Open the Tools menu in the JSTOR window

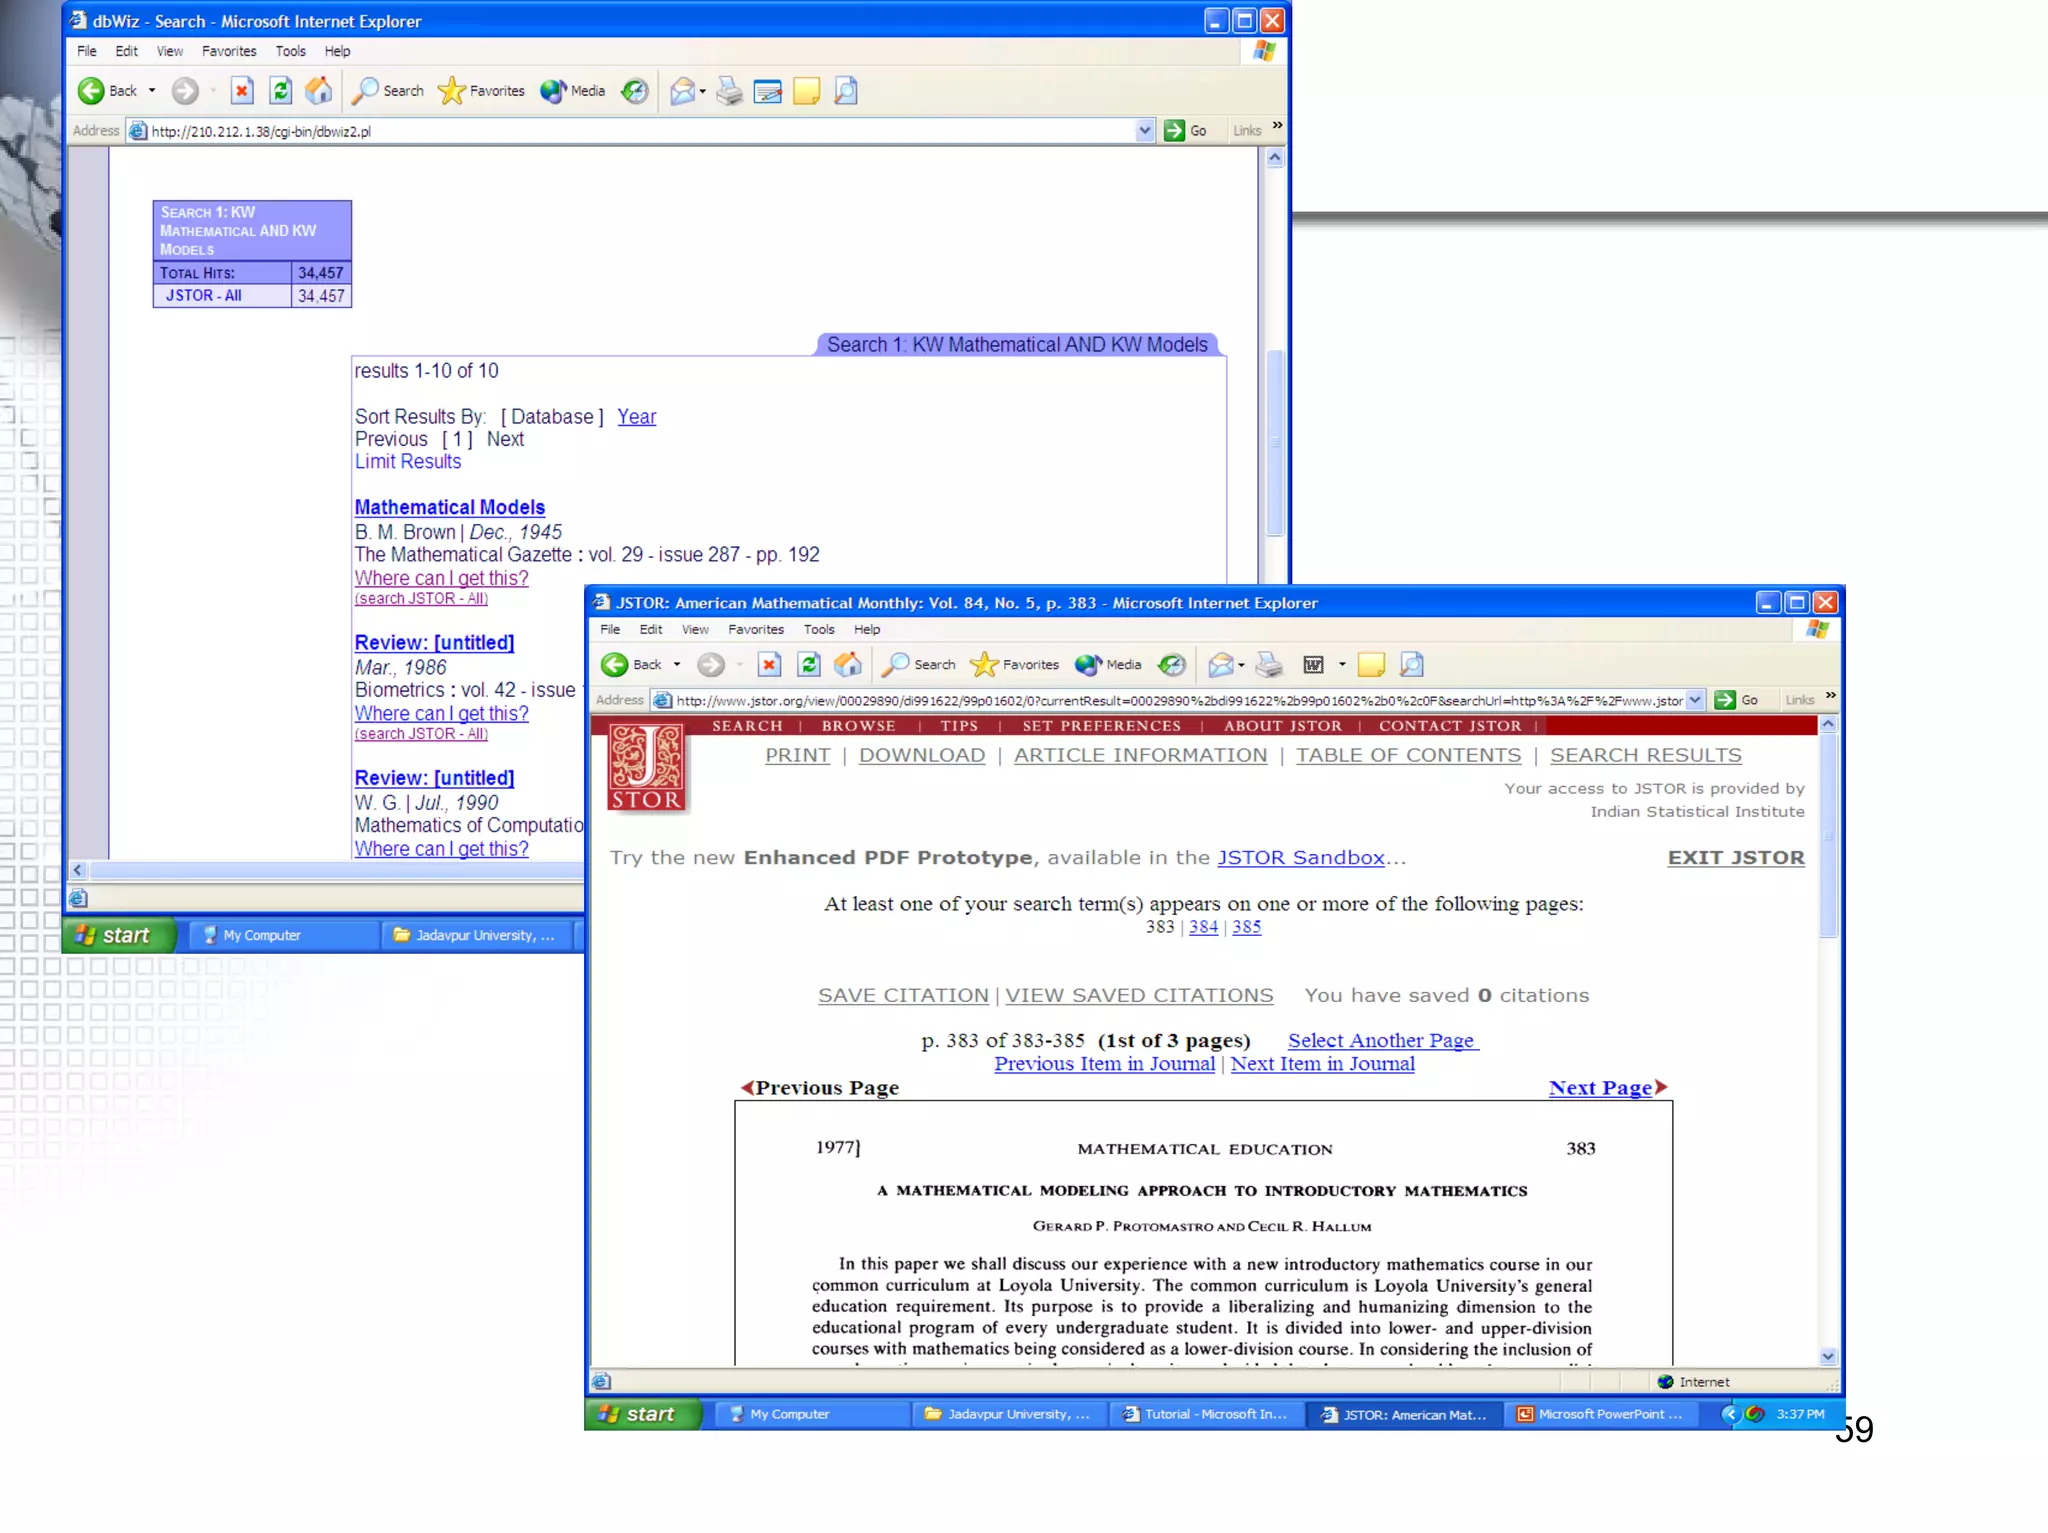pos(818,630)
